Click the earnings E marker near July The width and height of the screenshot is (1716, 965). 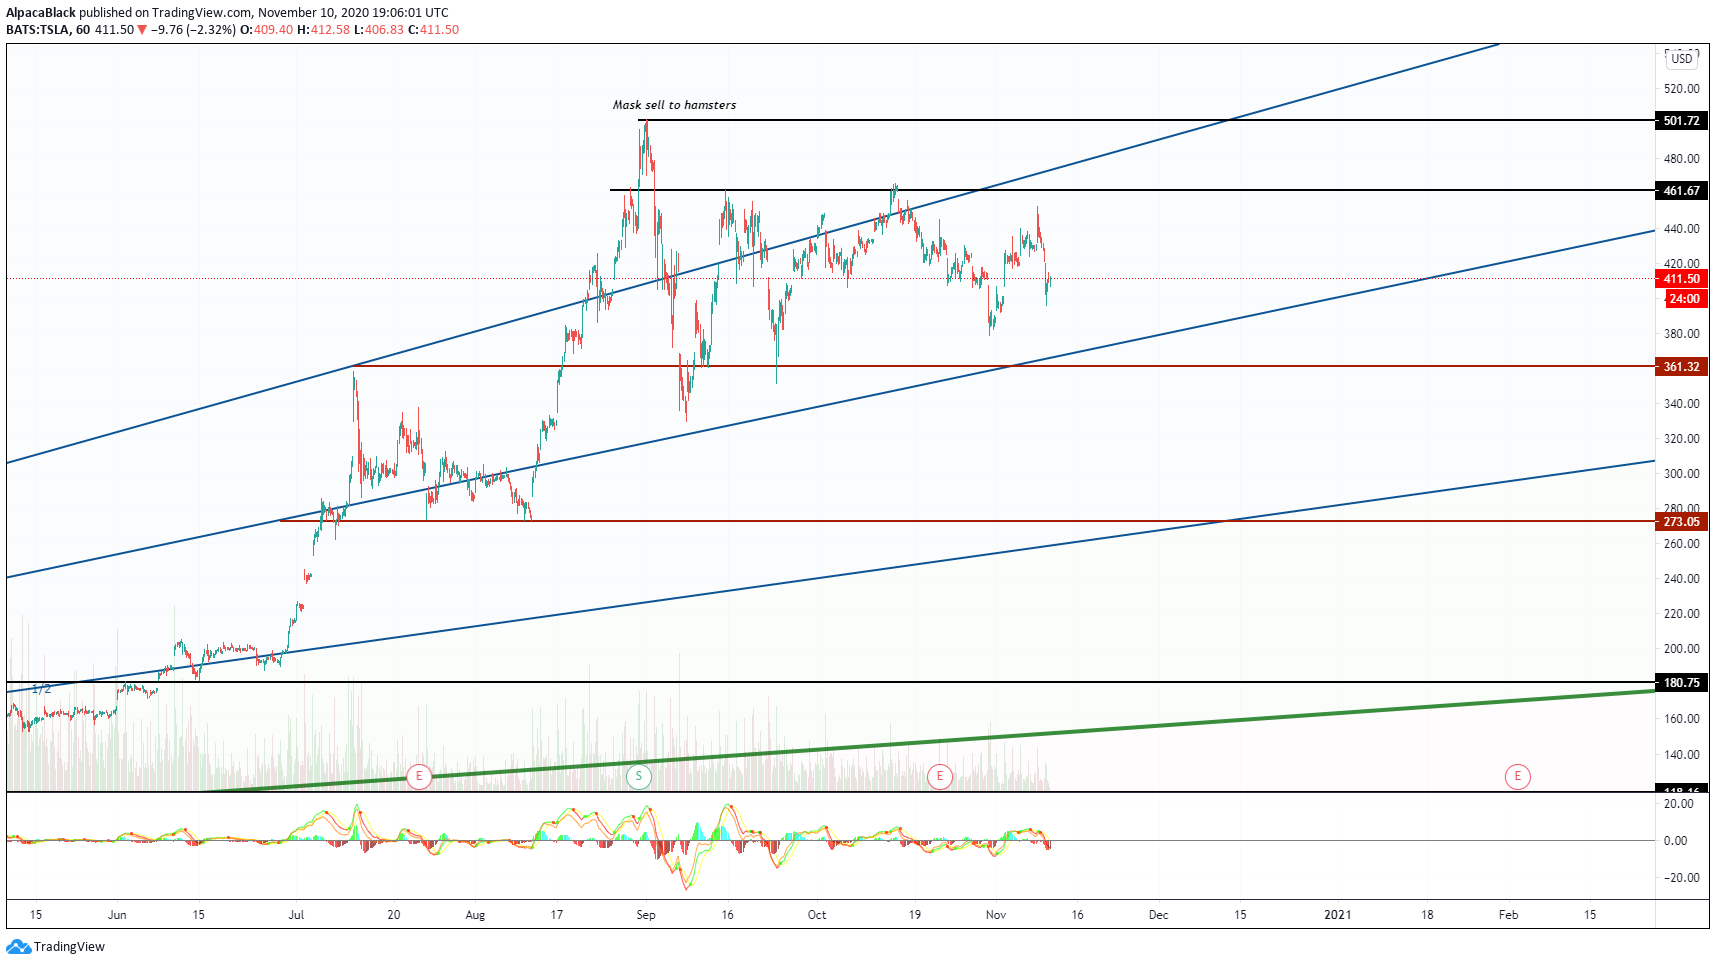tap(419, 776)
